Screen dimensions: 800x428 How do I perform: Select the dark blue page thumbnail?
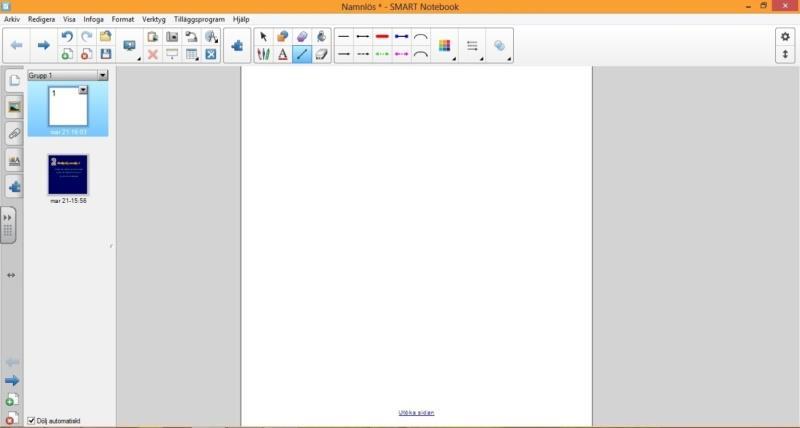point(68,174)
